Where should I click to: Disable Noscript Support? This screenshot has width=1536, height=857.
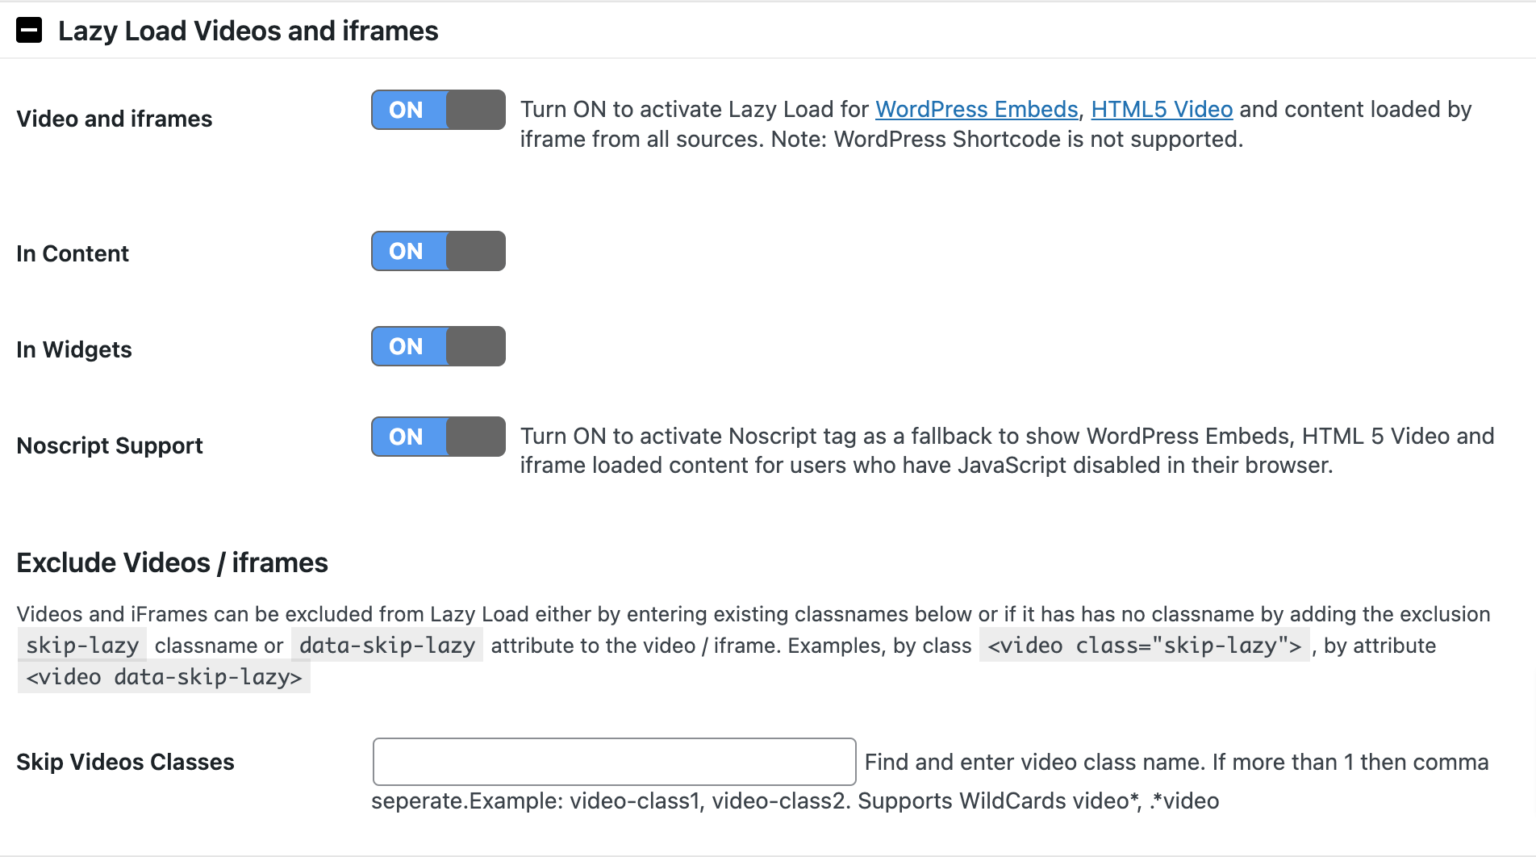437,436
